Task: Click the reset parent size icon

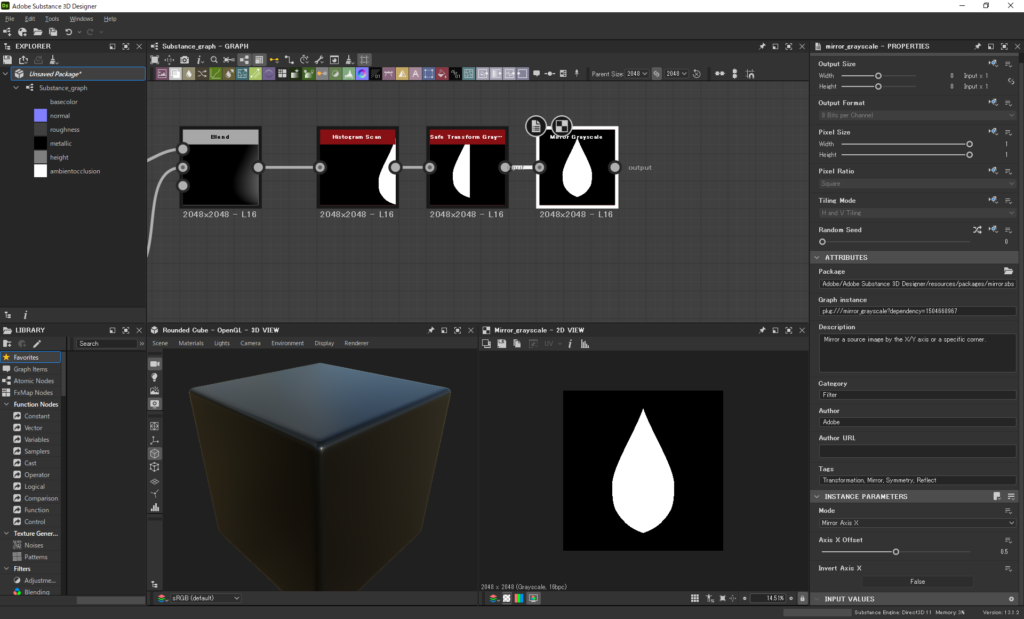Action: tap(697, 74)
